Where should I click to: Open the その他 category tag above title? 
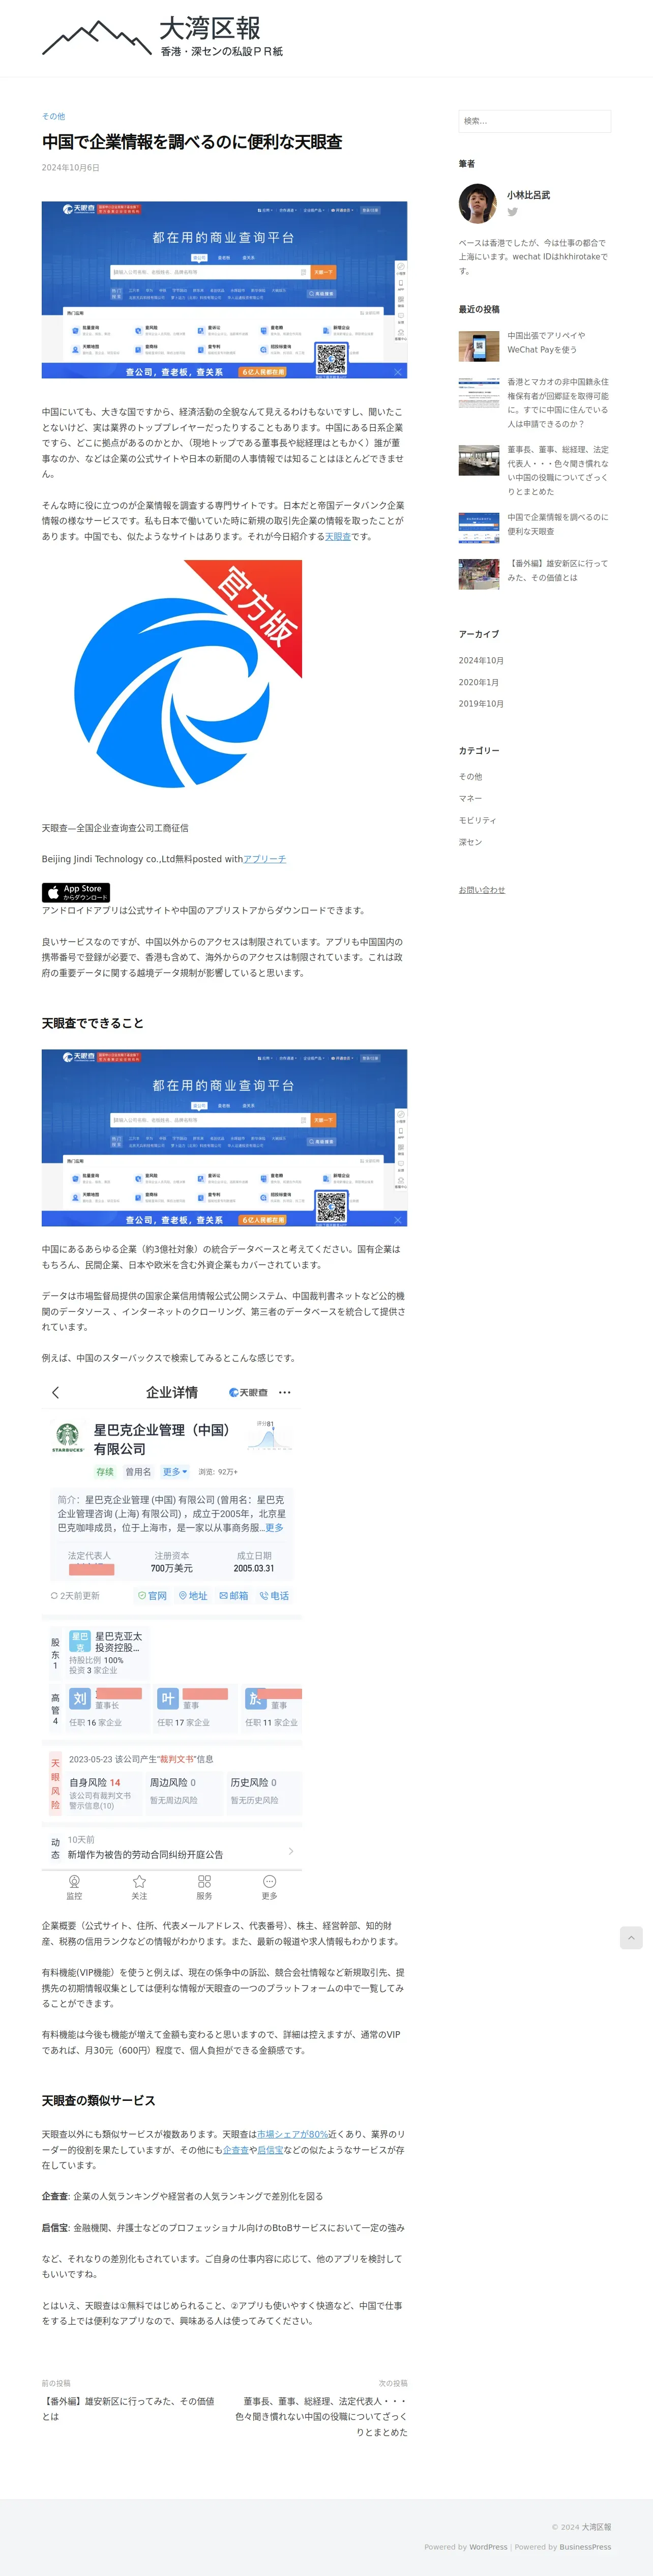tap(53, 116)
